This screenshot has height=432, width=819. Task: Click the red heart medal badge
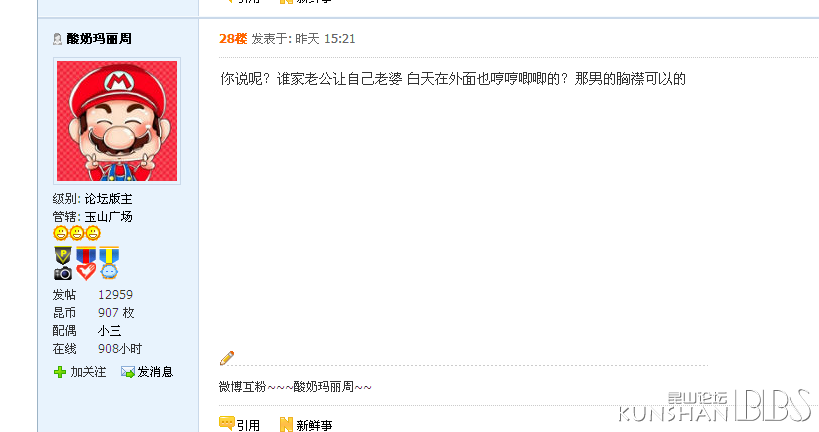pos(86,264)
